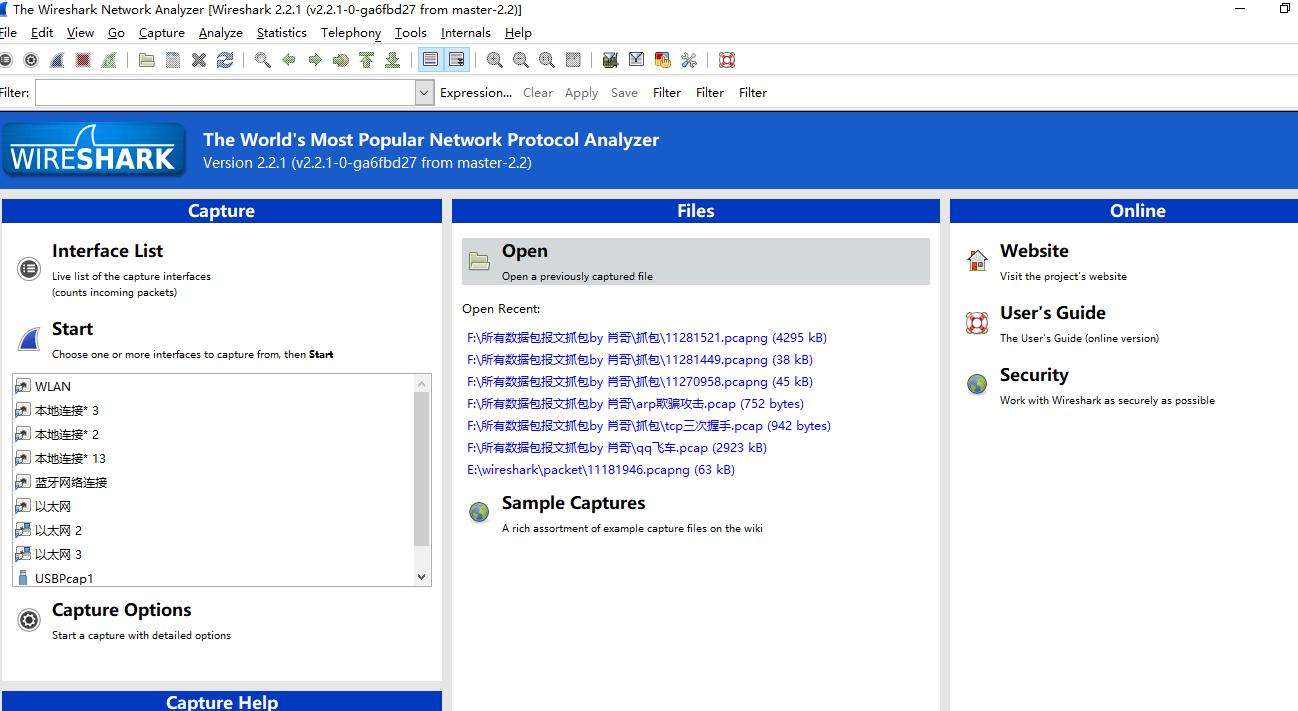Open the Interface List link
Viewport: 1298px width, 711px height.
(x=107, y=251)
